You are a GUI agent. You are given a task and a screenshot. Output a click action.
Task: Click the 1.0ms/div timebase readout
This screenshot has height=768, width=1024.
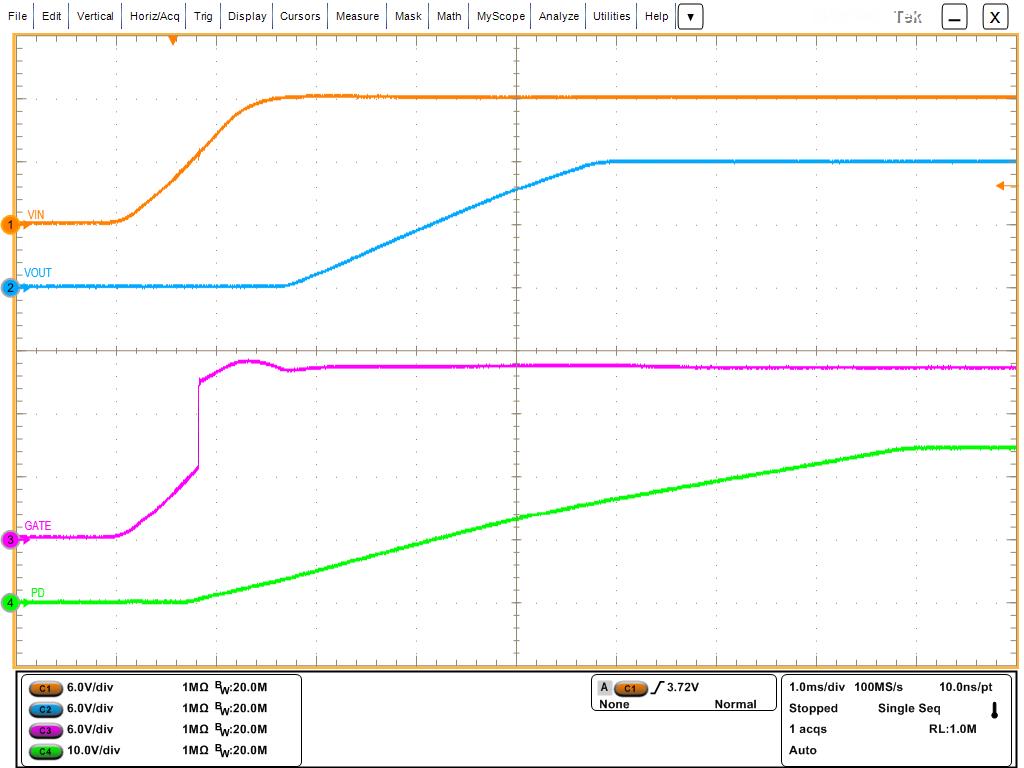pyautogui.click(x=817, y=688)
